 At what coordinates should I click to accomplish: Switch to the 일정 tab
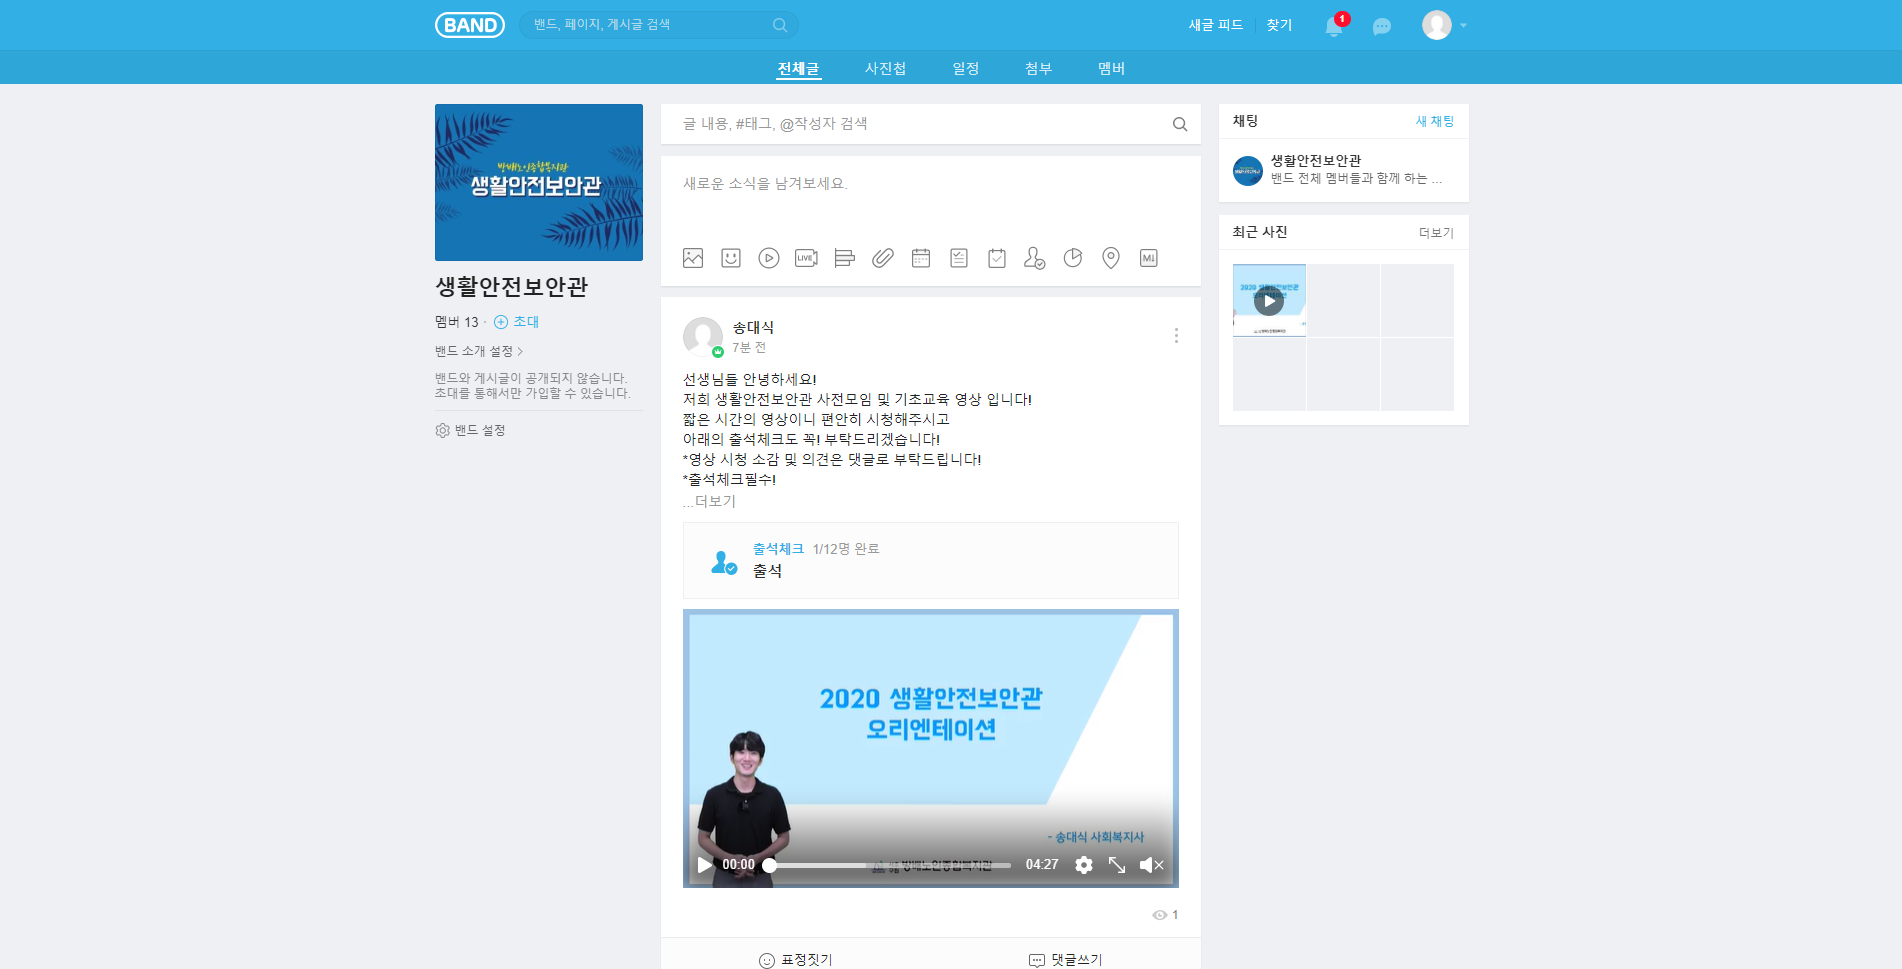966,68
